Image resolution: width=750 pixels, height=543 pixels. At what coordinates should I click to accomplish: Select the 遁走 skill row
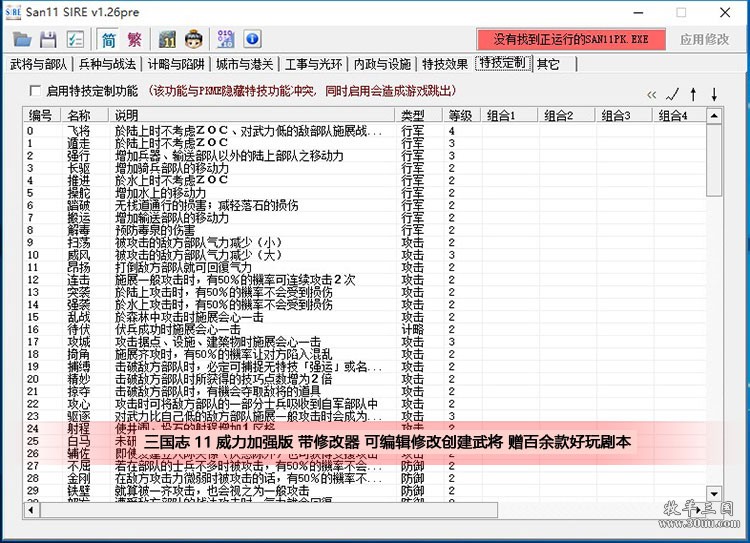tap(365, 144)
